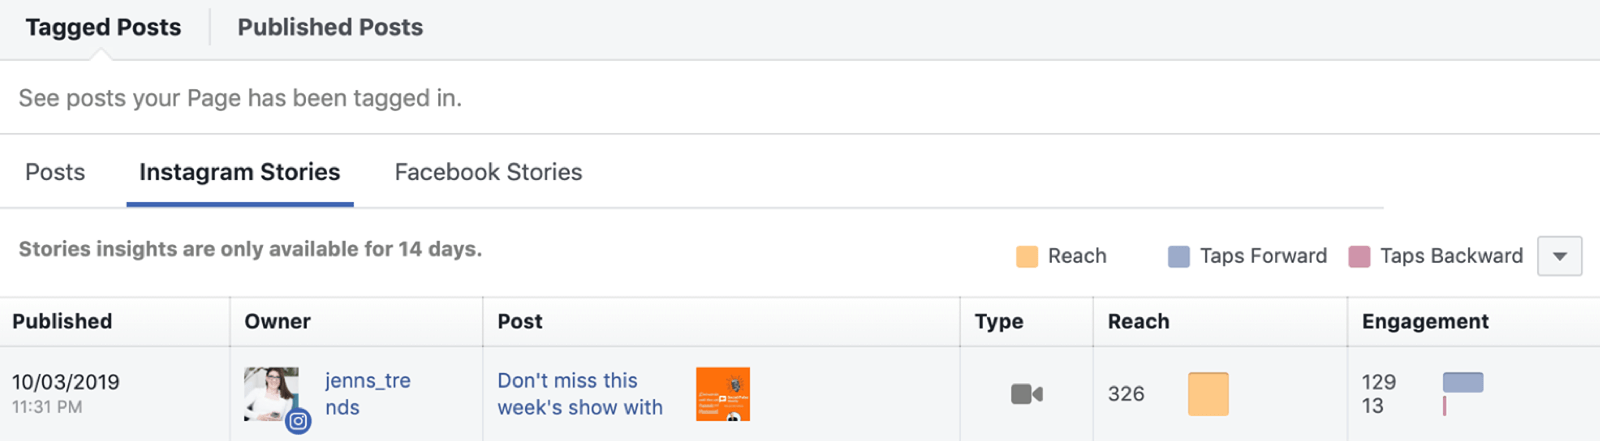Click the pink Taps Backward legend swatch

(1359, 256)
